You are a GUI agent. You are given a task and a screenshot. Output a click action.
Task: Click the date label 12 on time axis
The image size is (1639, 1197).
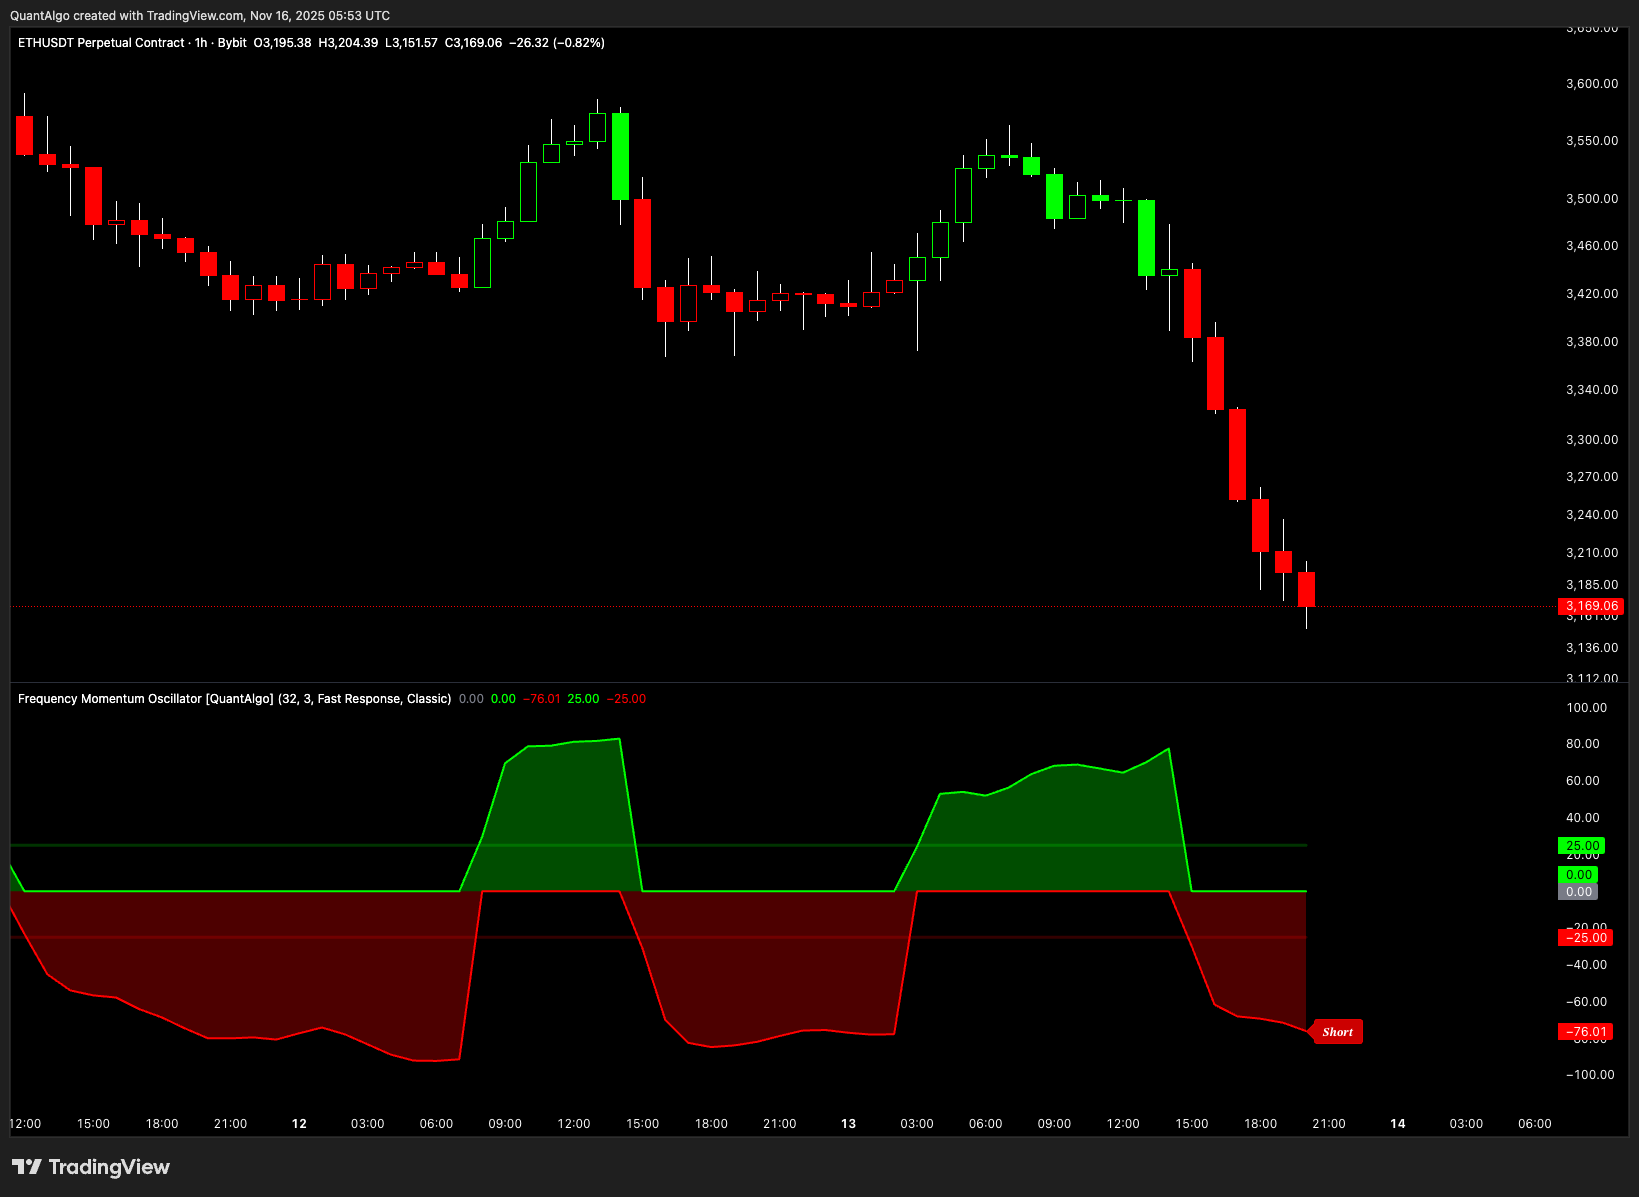click(299, 1124)
